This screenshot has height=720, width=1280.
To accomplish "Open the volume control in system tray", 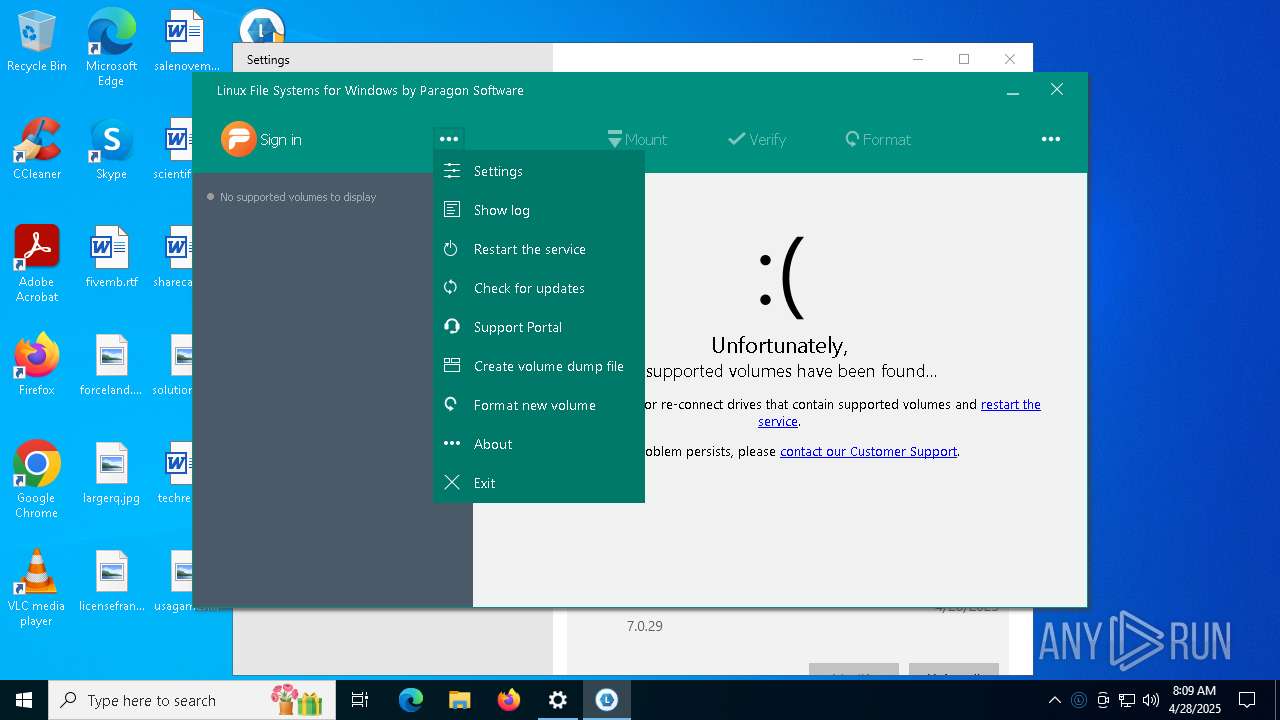I will (1151, 700).
